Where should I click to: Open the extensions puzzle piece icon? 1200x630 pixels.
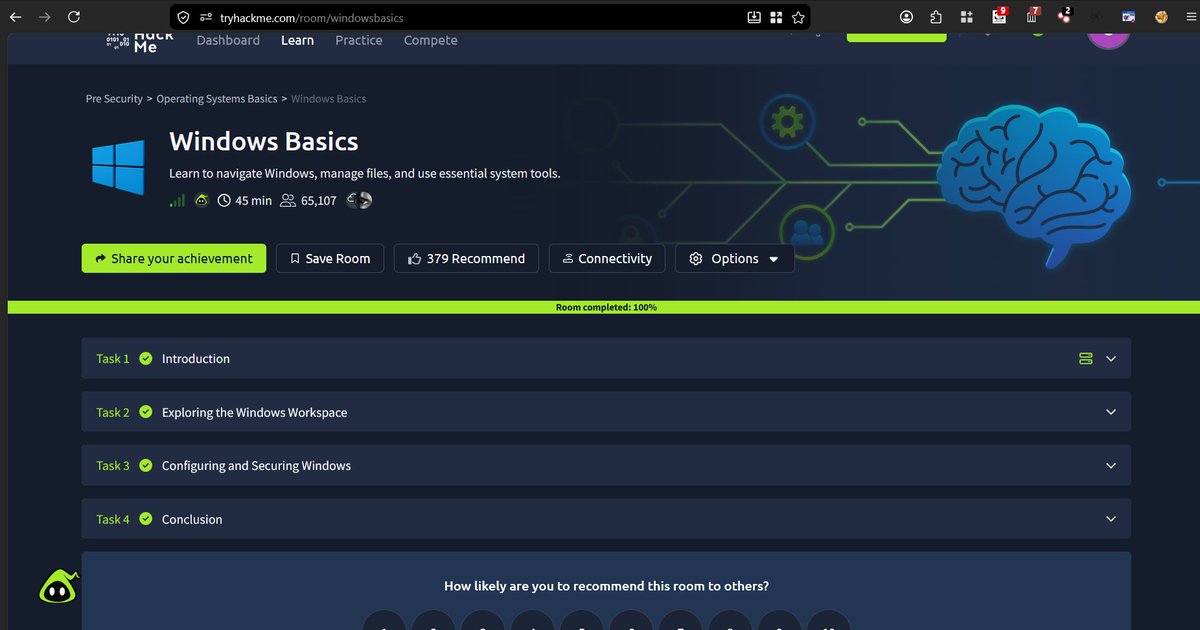(x=936, y=17)
